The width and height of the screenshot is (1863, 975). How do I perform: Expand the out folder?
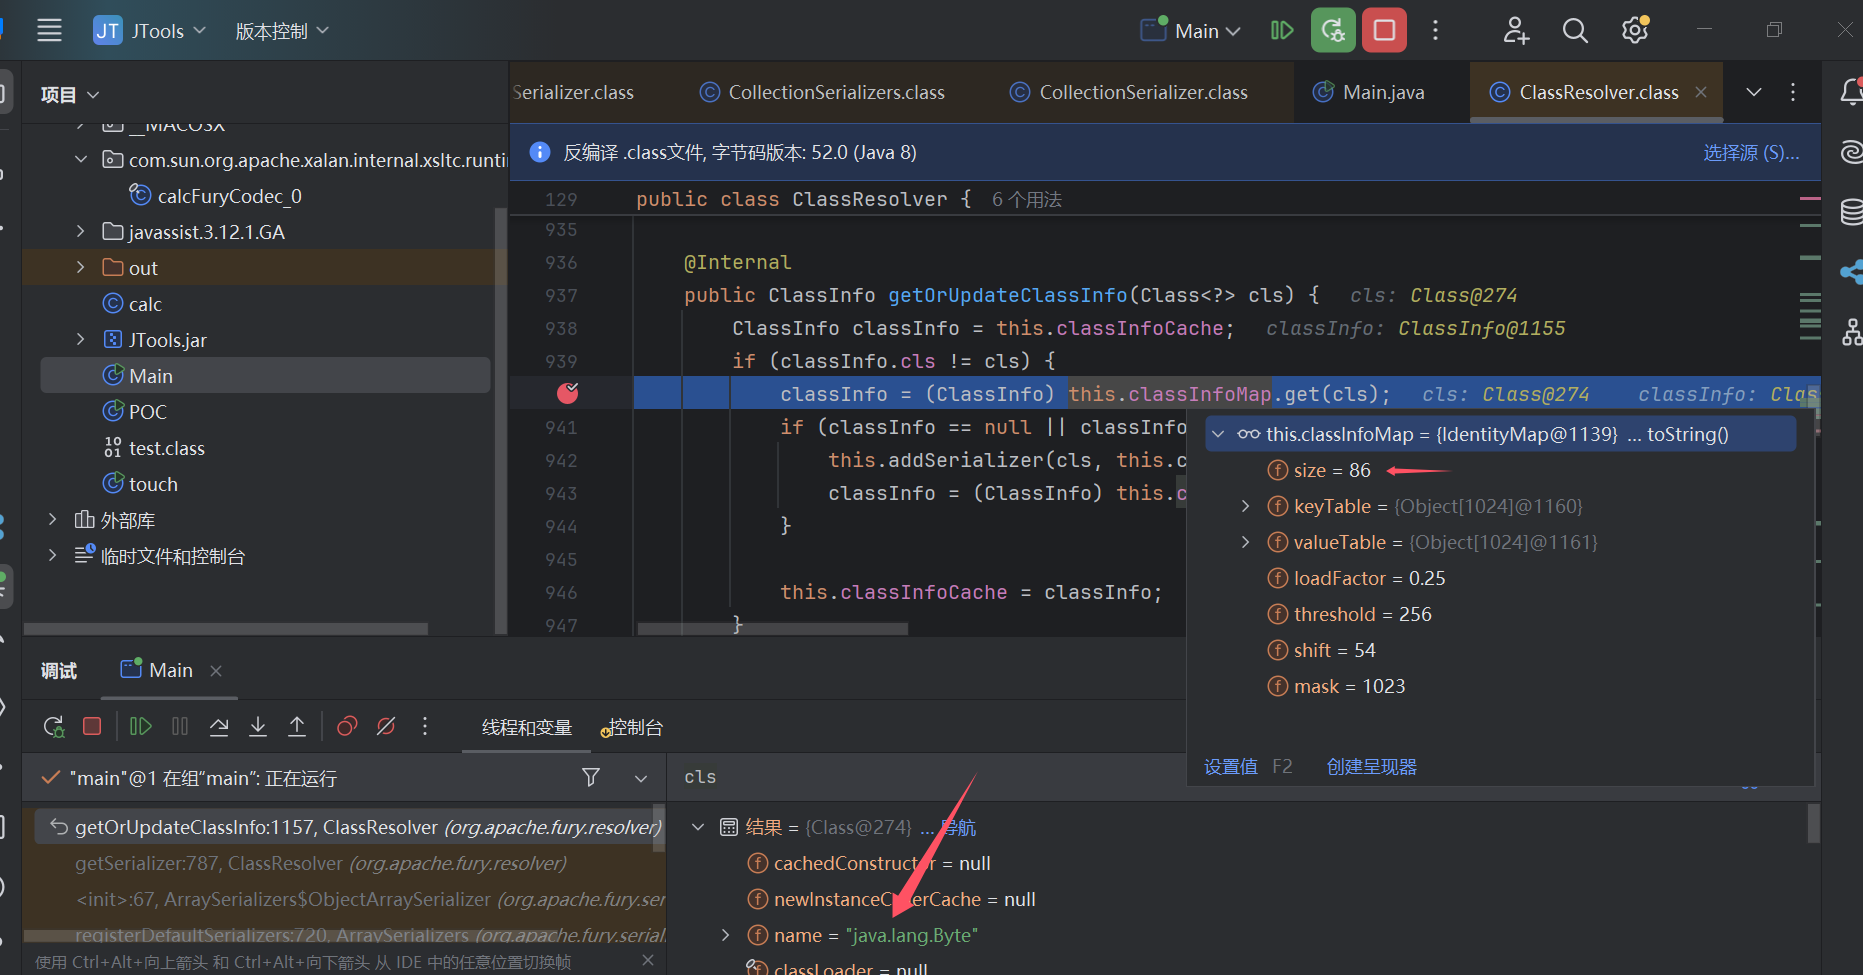81,268
